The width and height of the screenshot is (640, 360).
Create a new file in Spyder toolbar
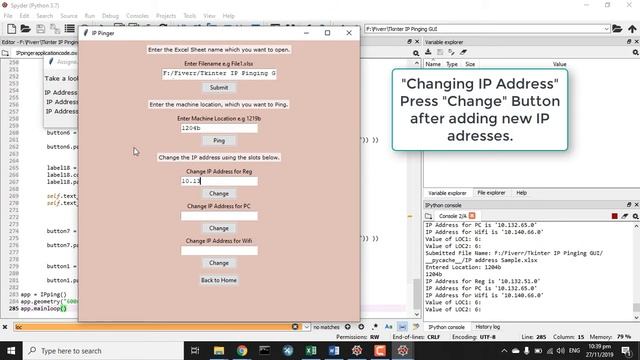(11, 29)
